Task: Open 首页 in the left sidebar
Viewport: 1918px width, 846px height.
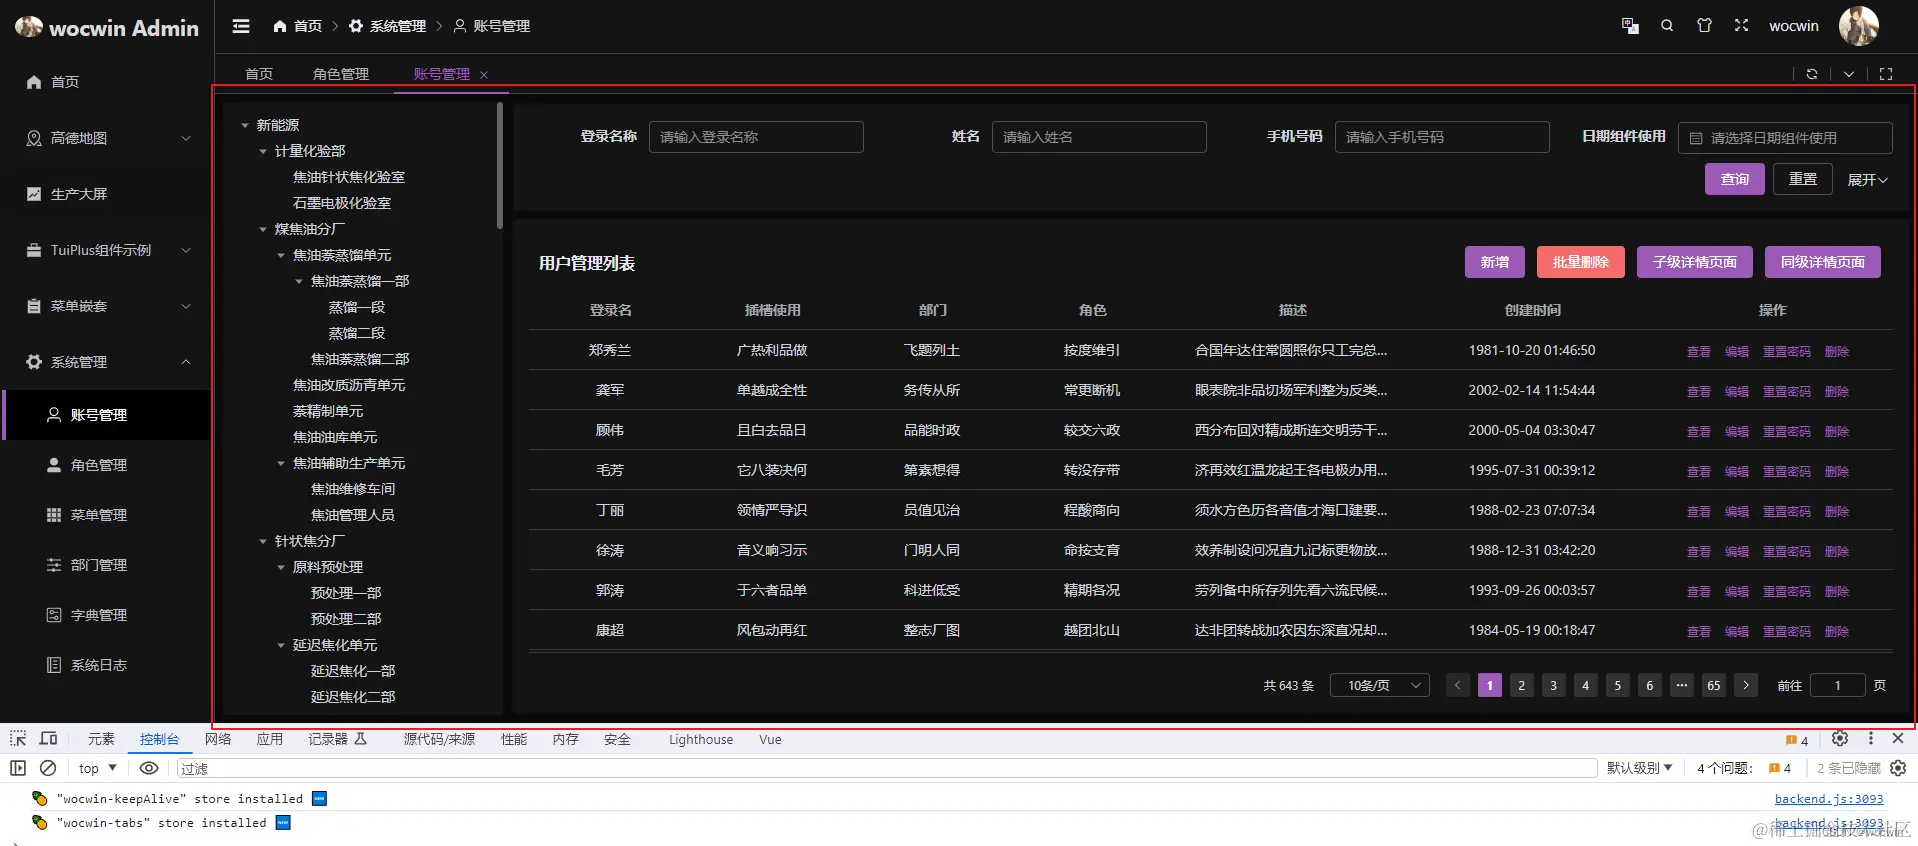Action: click(106, 82)
